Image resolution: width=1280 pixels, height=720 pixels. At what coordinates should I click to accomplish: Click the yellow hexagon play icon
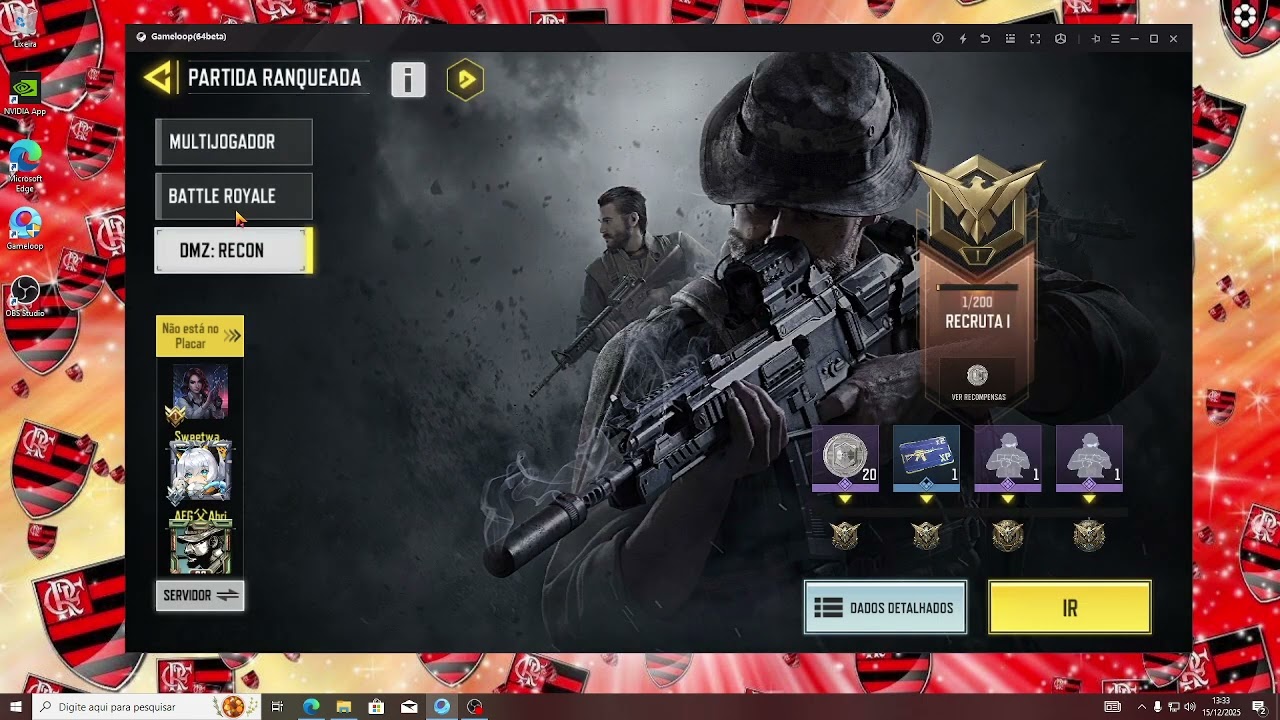pyautogui.click(x=465, y=79)
